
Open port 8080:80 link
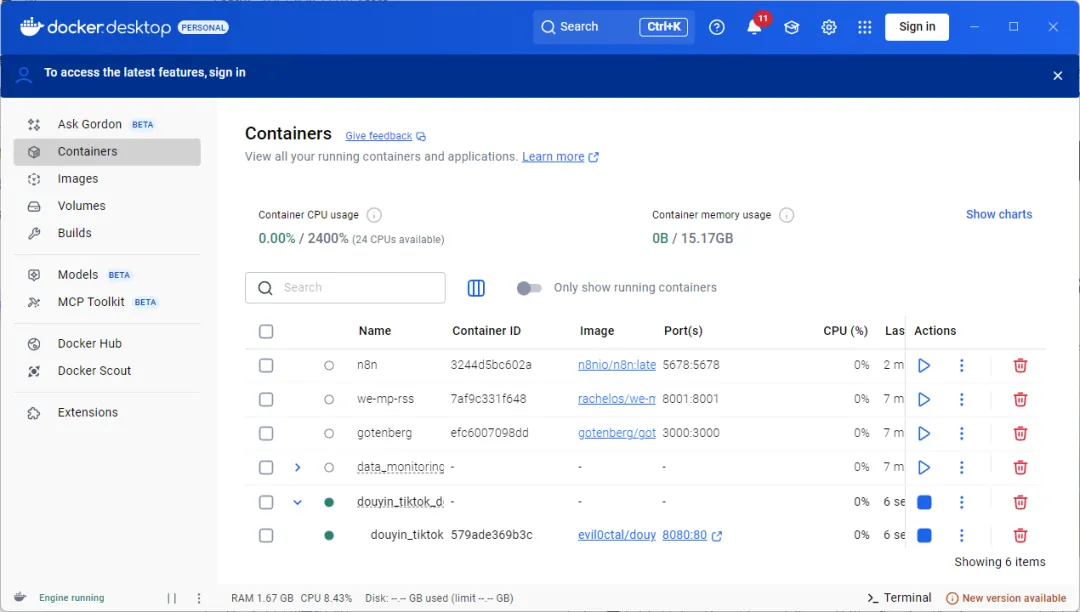tap(692, 535)
